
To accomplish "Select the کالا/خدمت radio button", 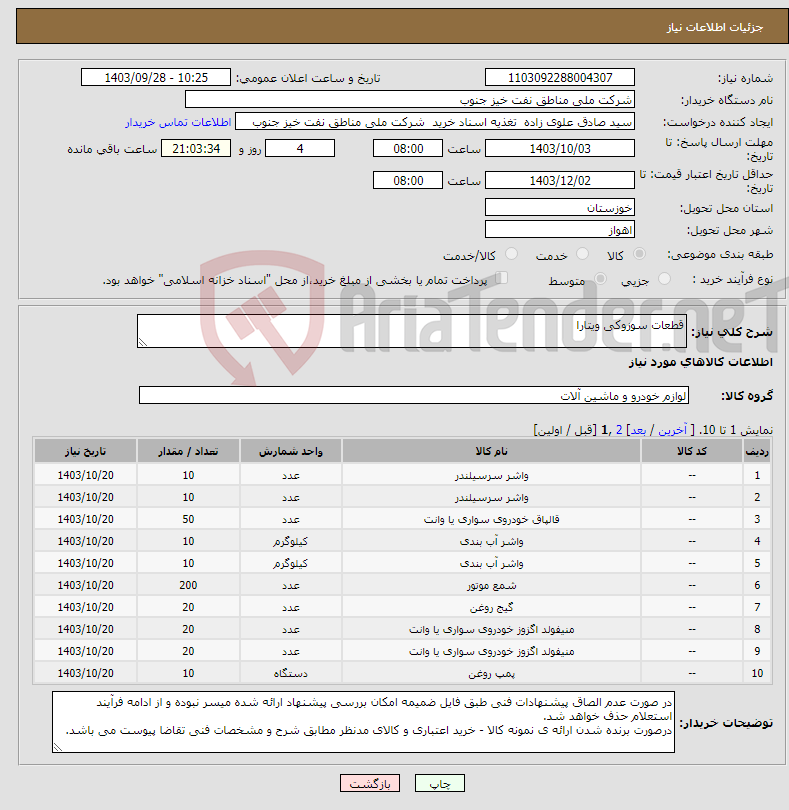I will [x=511, y=254].
